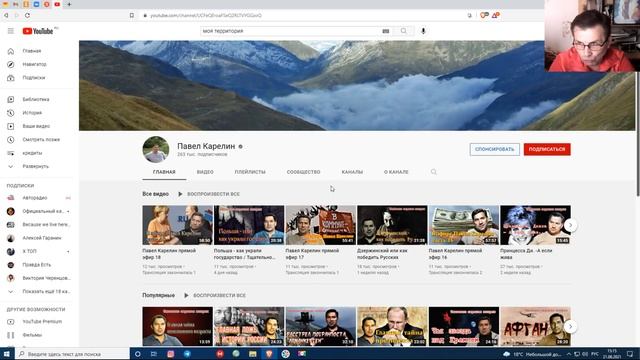Click title 'Павел Карелин прямой эфир 16'
The height and width of the screenshot is (360, 640).
pyautogui.click(x=456, y=254)
